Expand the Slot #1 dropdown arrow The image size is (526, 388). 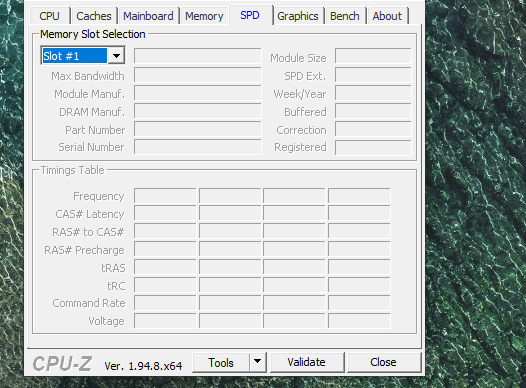pos(116,56)
